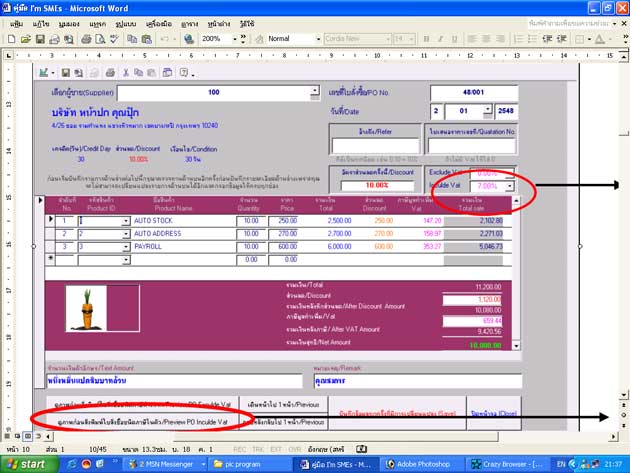This screenshot has width=630, height=473.
Task: Open Product ID dropdown in row 1
Action: click(x=126, y=220)
